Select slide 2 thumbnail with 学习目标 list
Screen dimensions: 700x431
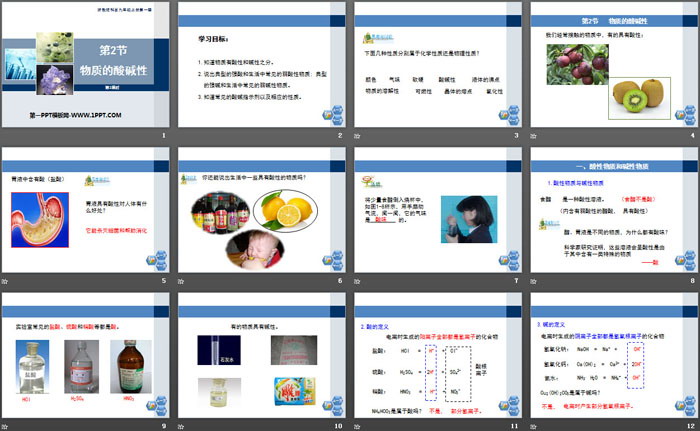pos(262,65)
